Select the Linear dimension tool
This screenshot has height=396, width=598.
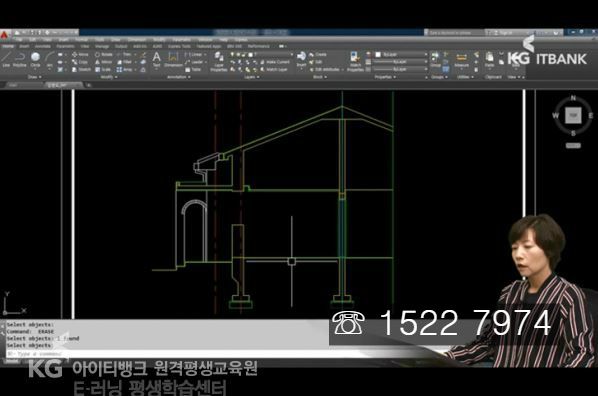(195, 55)
